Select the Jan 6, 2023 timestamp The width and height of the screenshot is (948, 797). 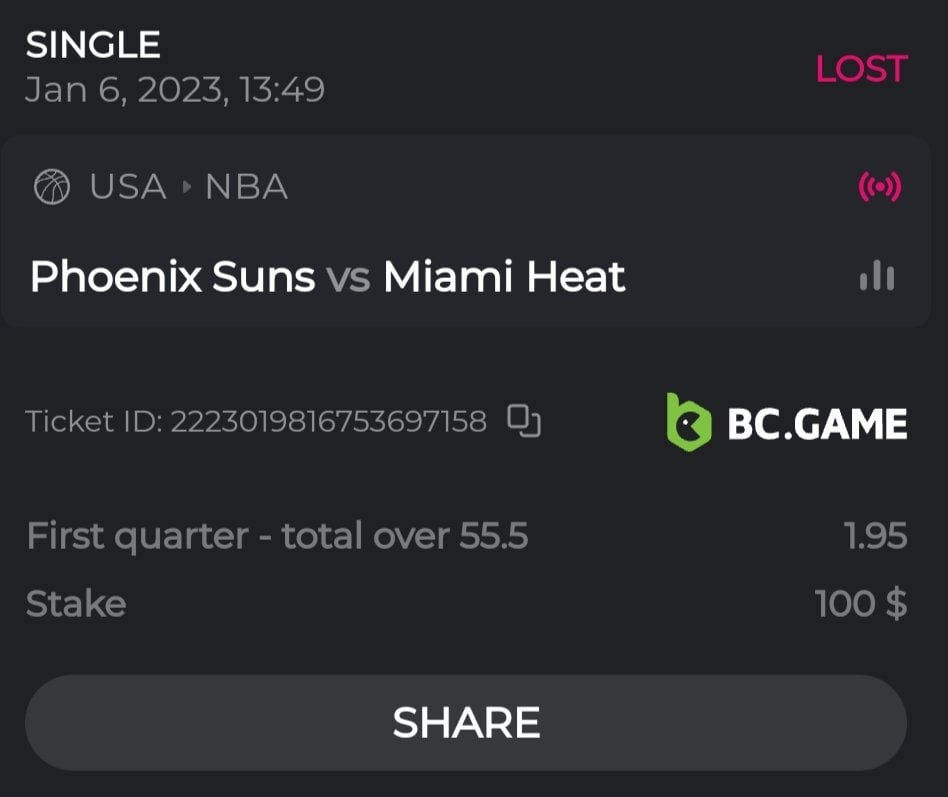(175, 90)
